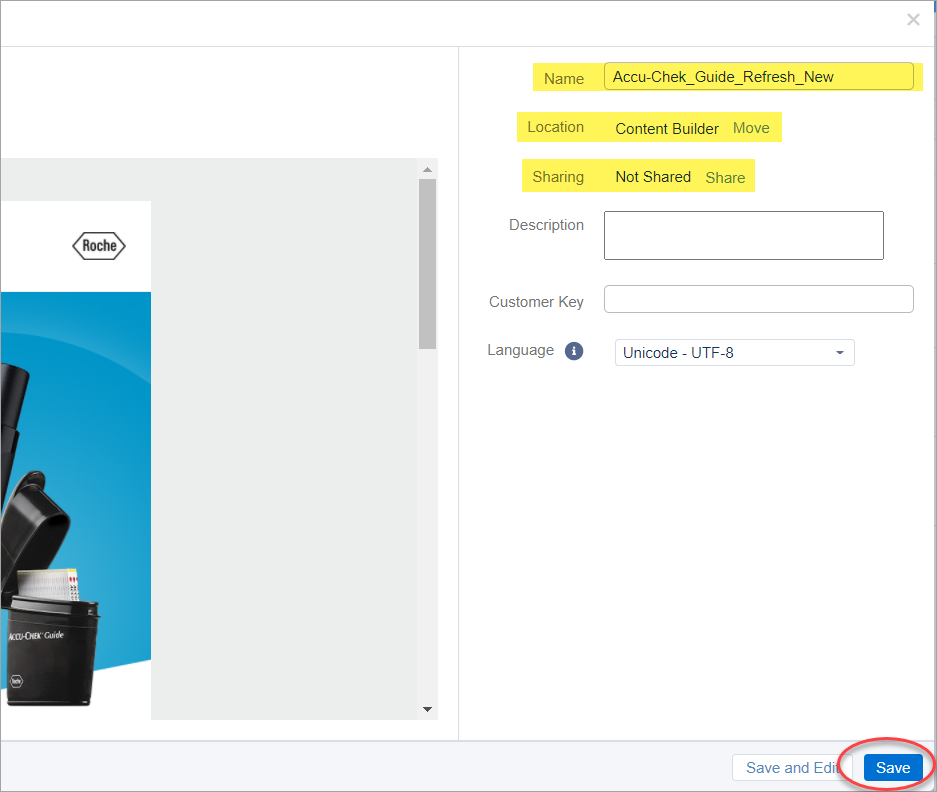The image size is (937, 792).
Task: Click the Roche logo in the email preview
Action: tap(99, 246)
